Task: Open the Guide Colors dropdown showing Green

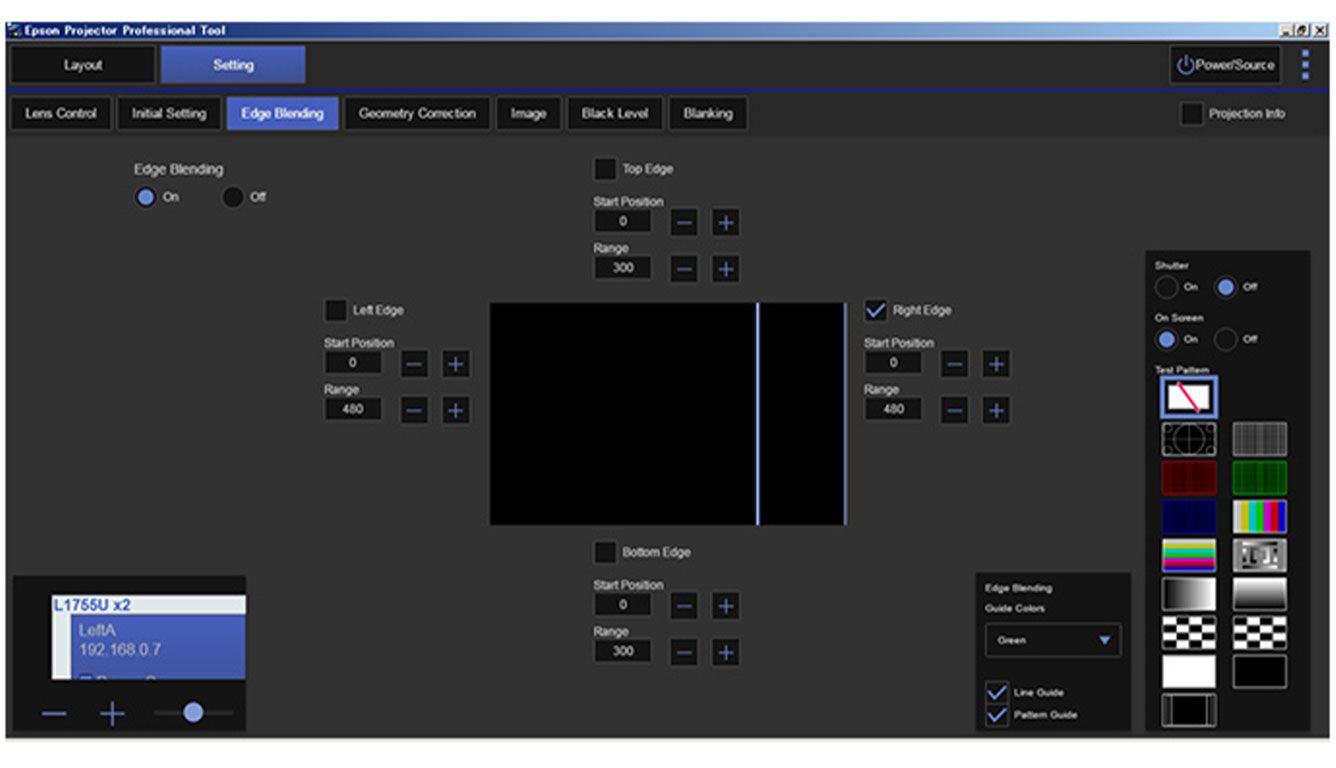Action: coord(1052,640)
